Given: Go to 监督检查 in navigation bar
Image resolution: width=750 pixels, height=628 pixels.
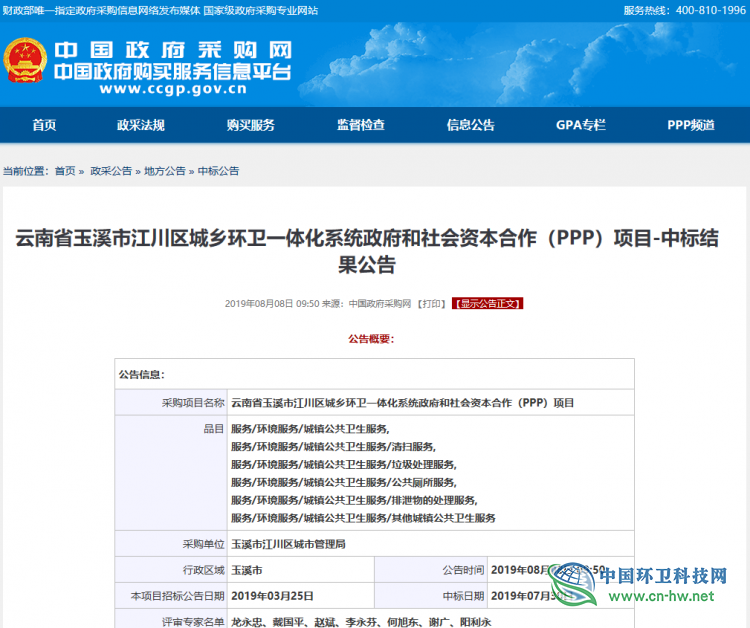Looking at the screenshot, I should click(x=360, y=125).
